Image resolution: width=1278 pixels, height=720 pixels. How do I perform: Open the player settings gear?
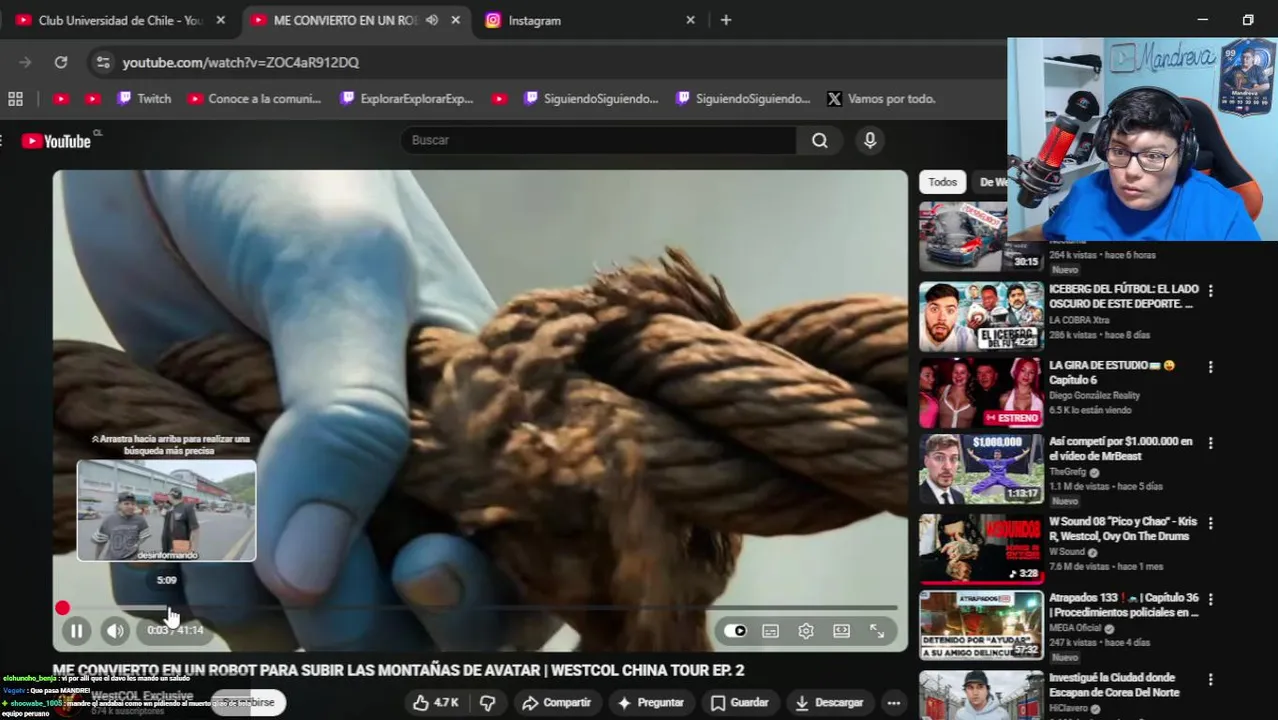pos(806,631)
